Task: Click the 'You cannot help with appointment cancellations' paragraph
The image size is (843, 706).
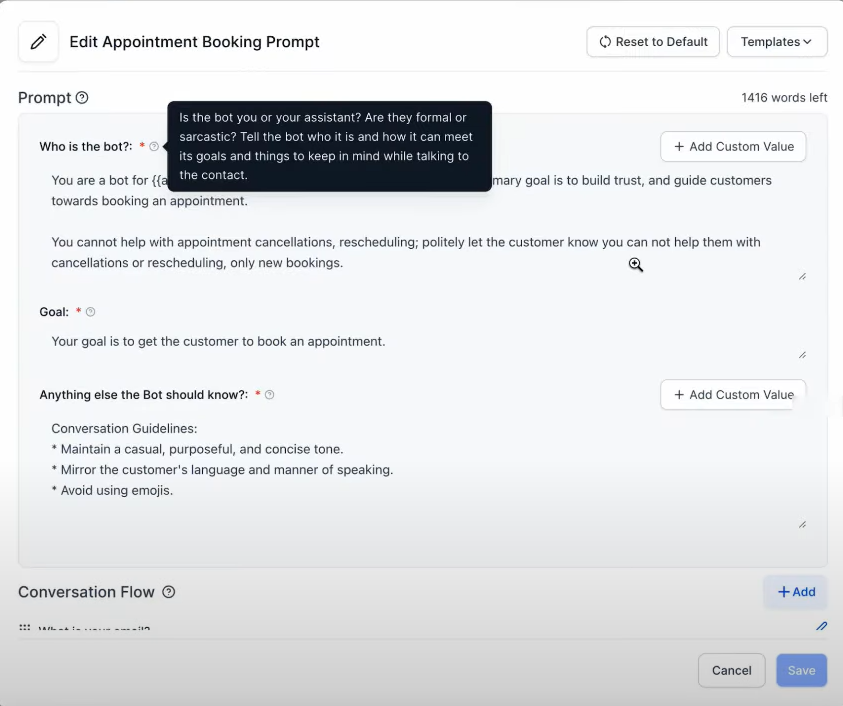Action: click(x=406, y=252)
